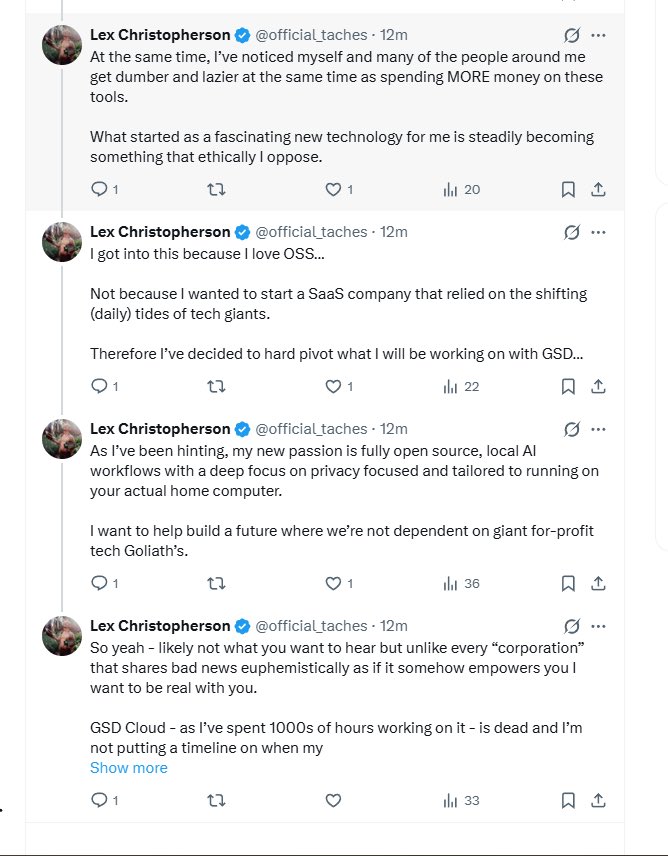Bookmark the 'dumber and lazier' tweet
Viewport: 668px width, 856px height.
coord(568,189)
